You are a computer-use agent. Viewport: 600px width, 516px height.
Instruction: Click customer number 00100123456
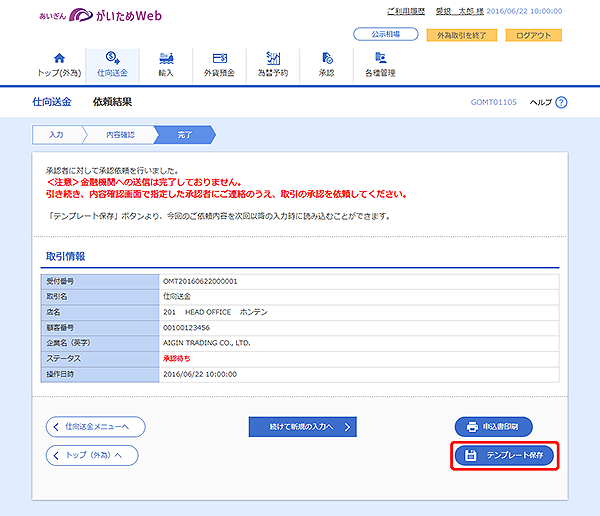click(x=186, y=328)
